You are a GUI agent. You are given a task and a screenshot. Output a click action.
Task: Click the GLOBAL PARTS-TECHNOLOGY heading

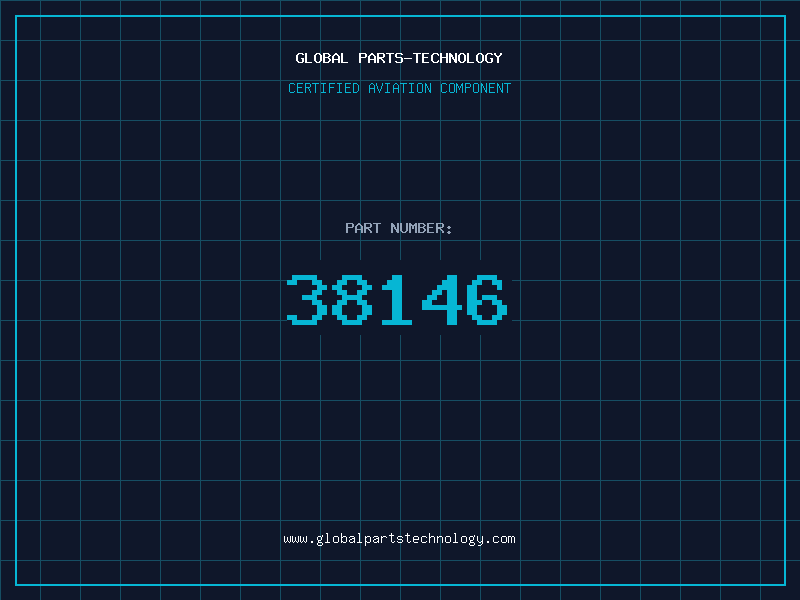click(399, 58)
